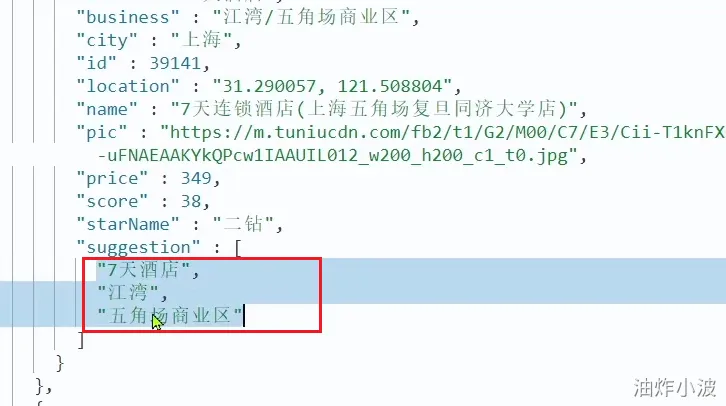Click the outer closing brace with comma
Image resolution: width=726 pixels, height=406 pixels.
44,385
